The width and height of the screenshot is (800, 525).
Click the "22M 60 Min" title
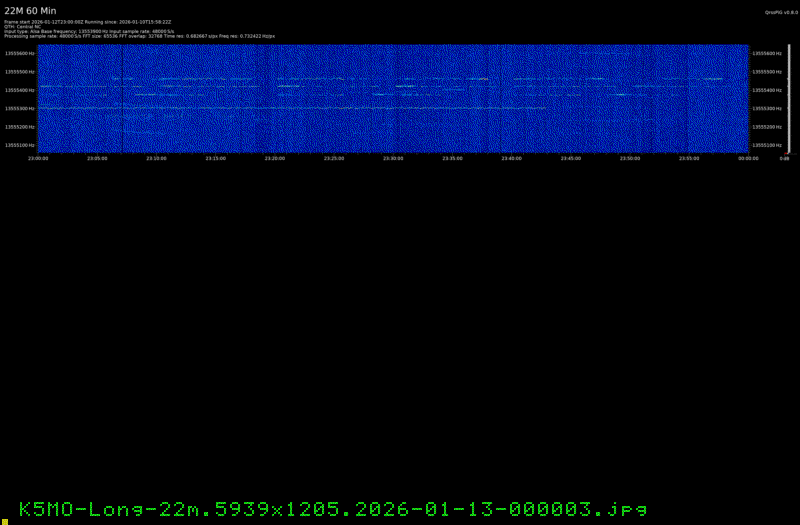click(31, 10)
